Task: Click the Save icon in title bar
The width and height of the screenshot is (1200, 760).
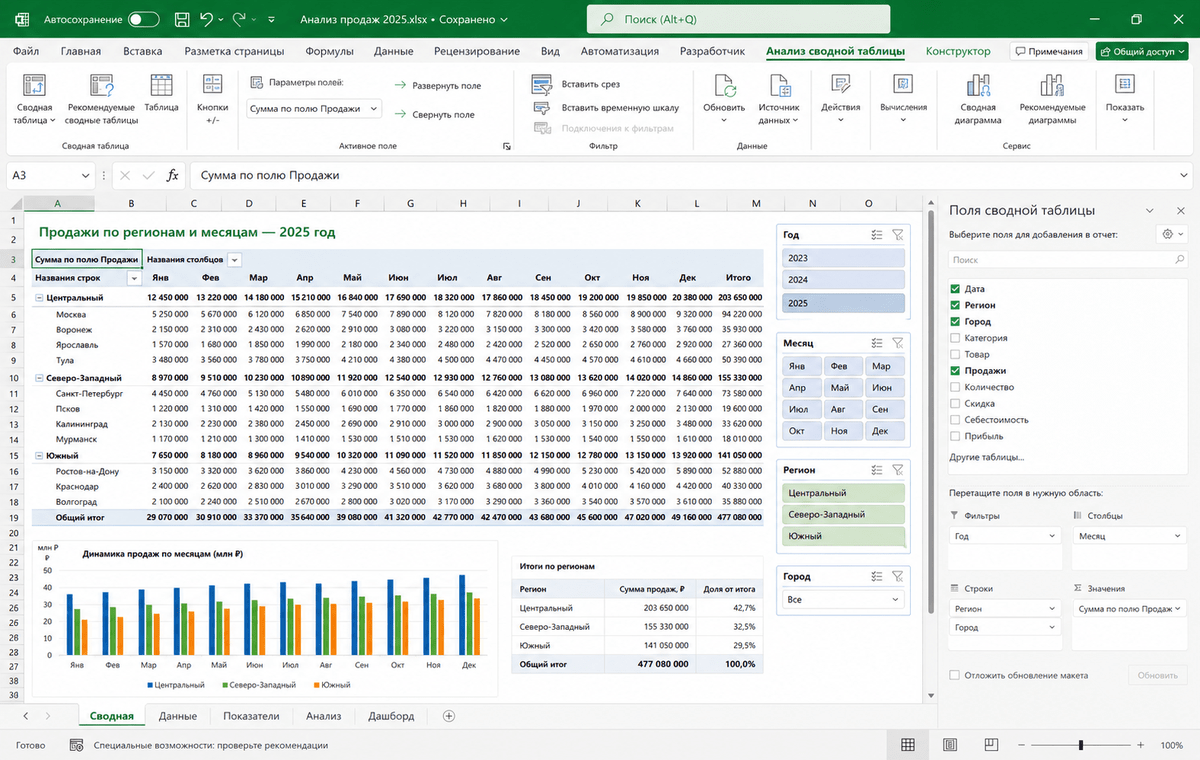Action: (181, 19)
